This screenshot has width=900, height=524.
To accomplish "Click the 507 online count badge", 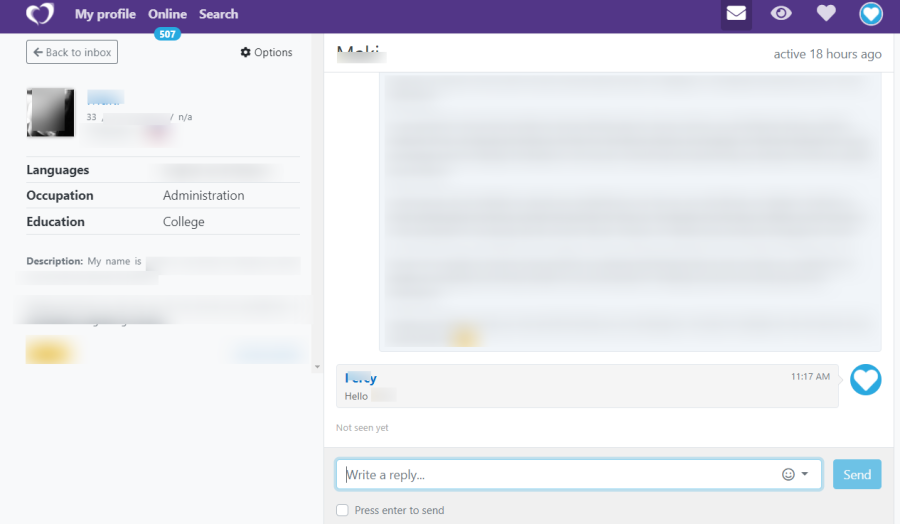I will click(x=167, y=34).
